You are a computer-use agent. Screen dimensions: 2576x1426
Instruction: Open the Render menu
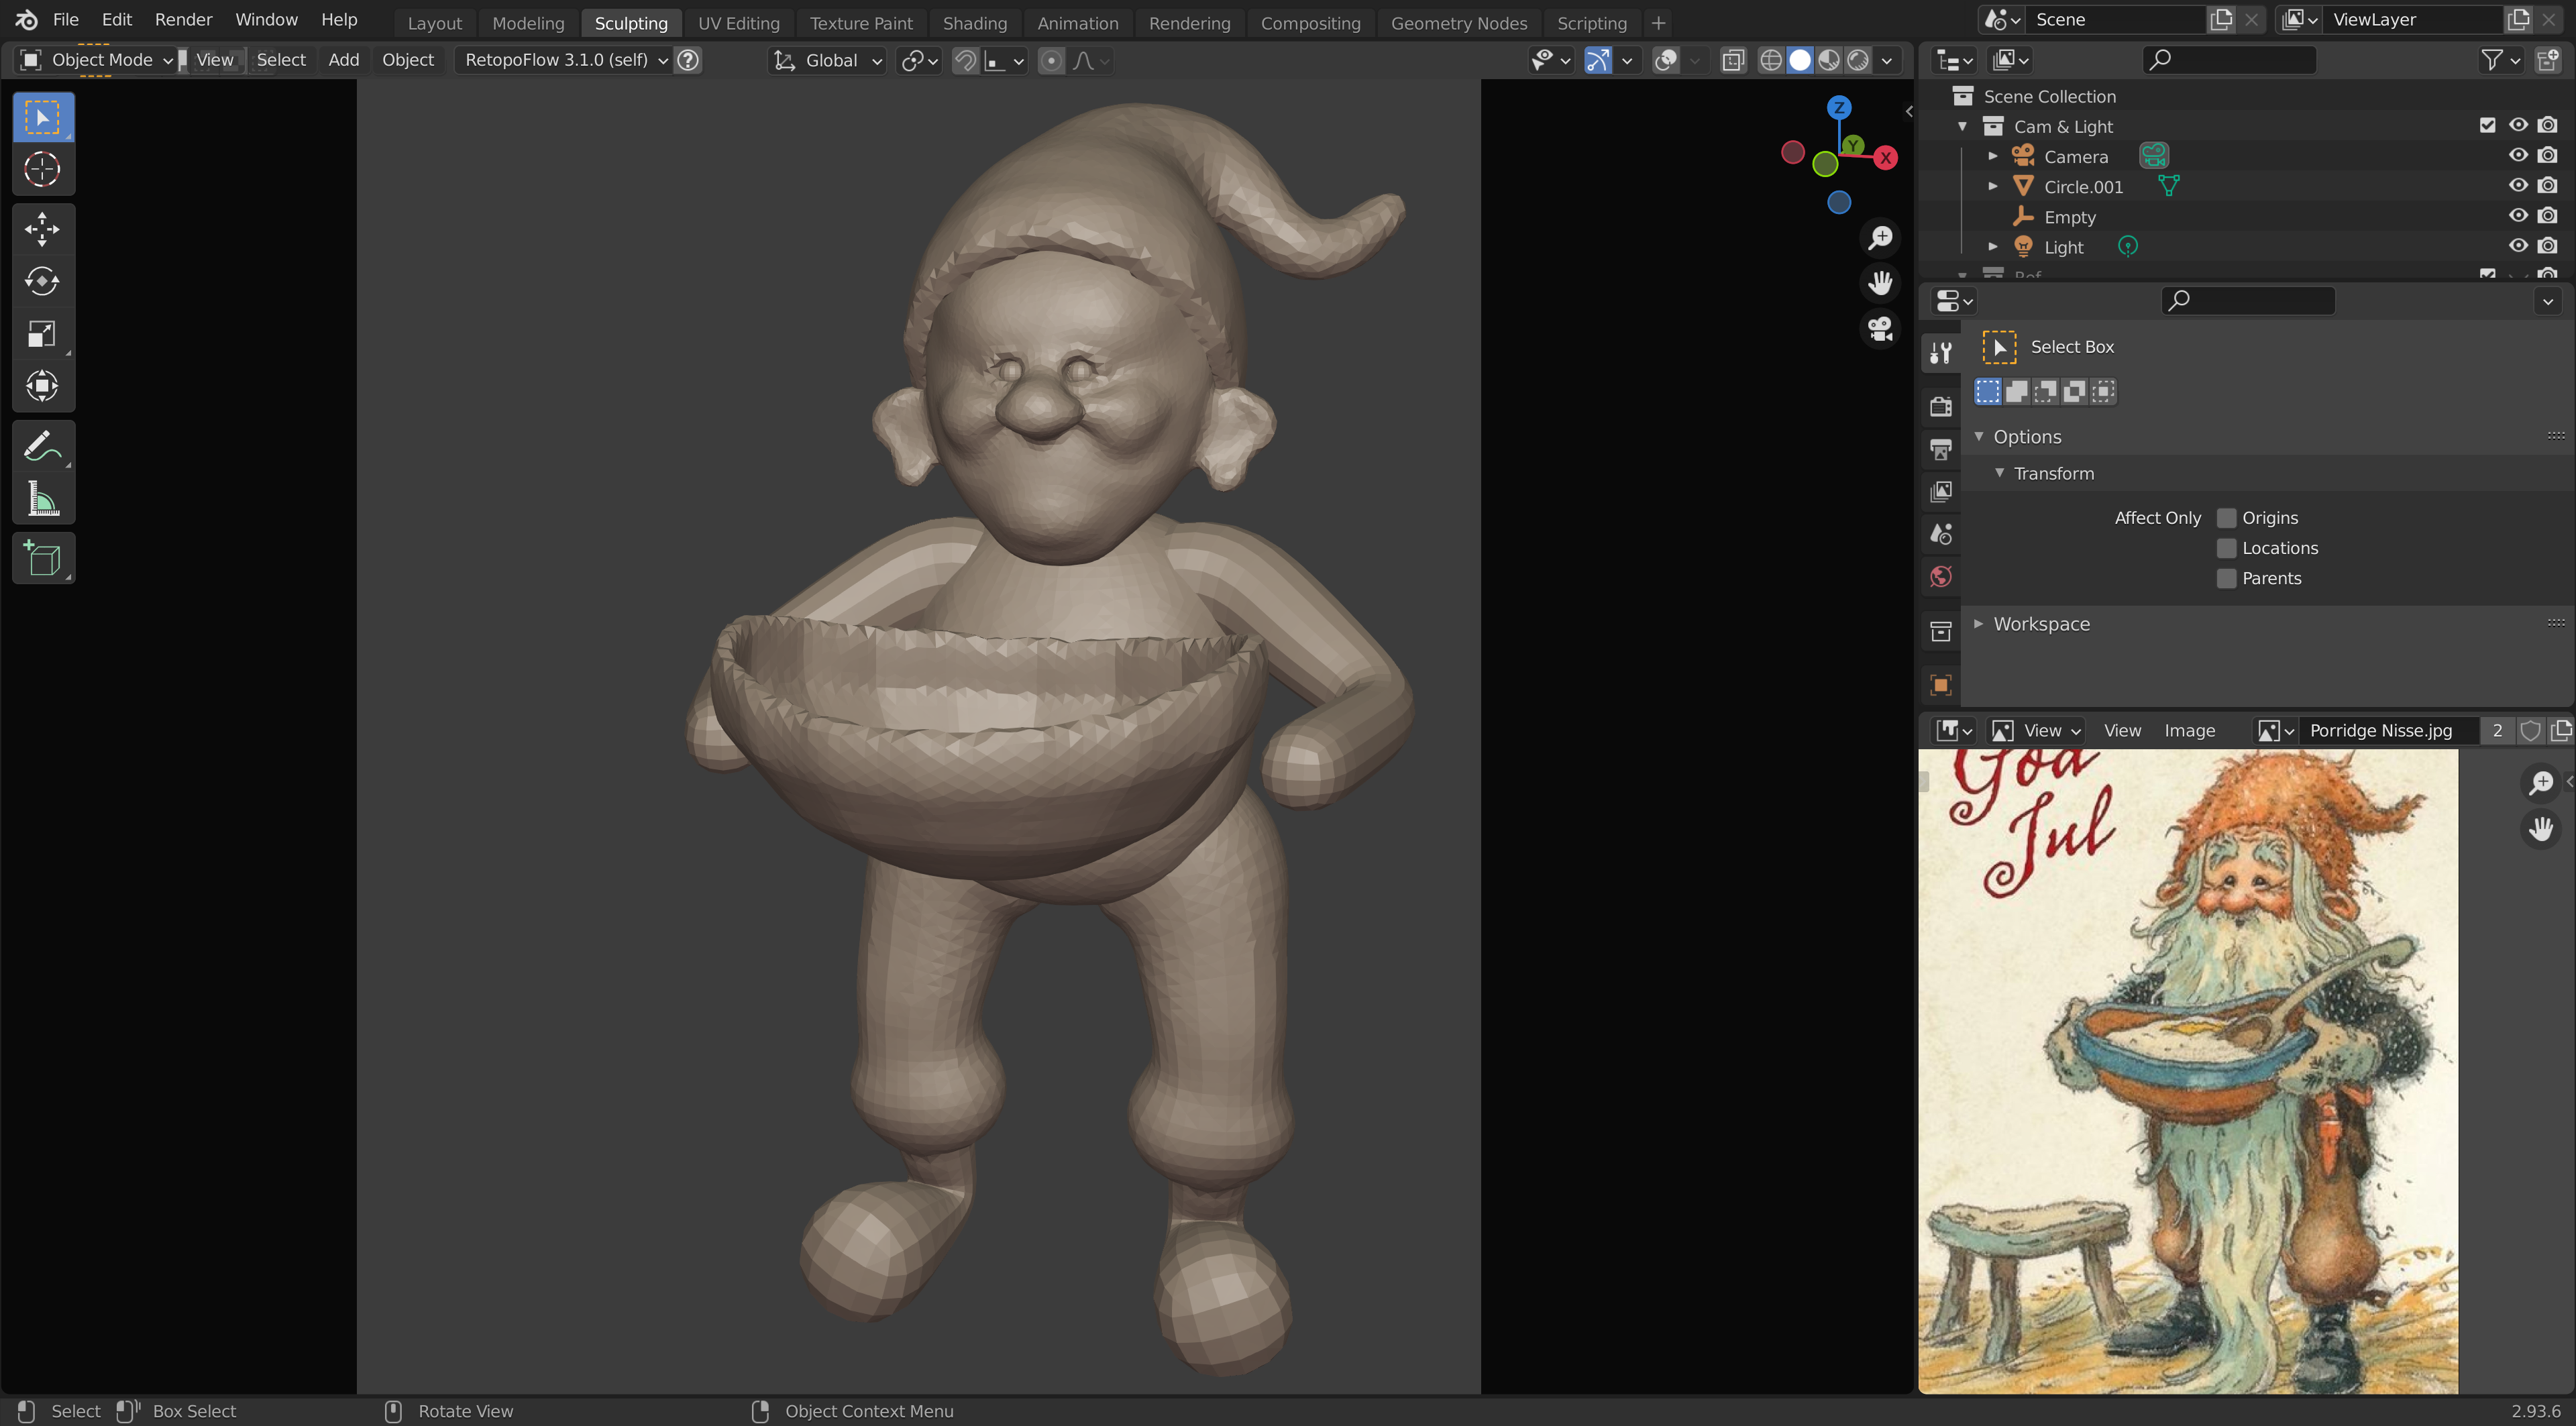tap(183, 19)
